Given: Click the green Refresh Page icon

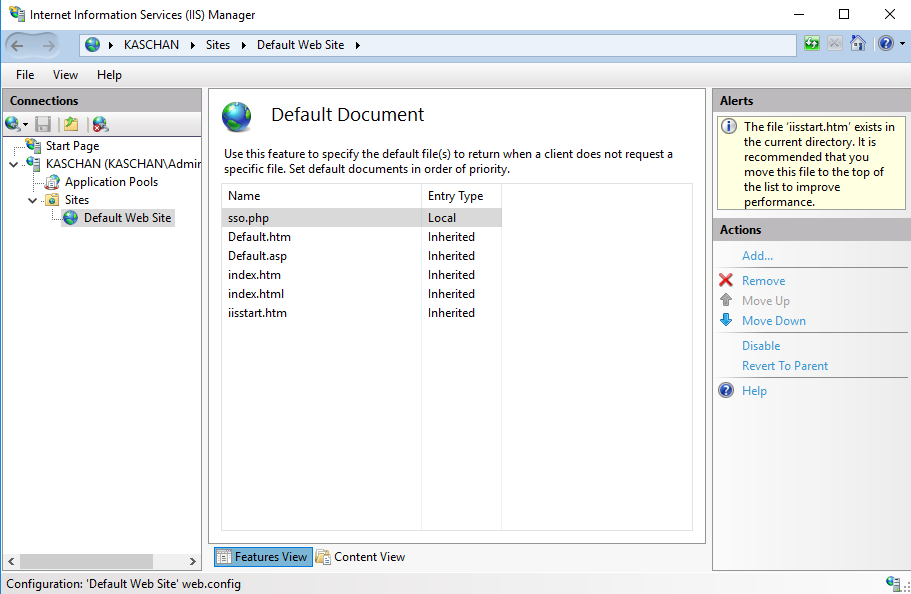Looking at the screenshot, I should [x=812, y=44].
